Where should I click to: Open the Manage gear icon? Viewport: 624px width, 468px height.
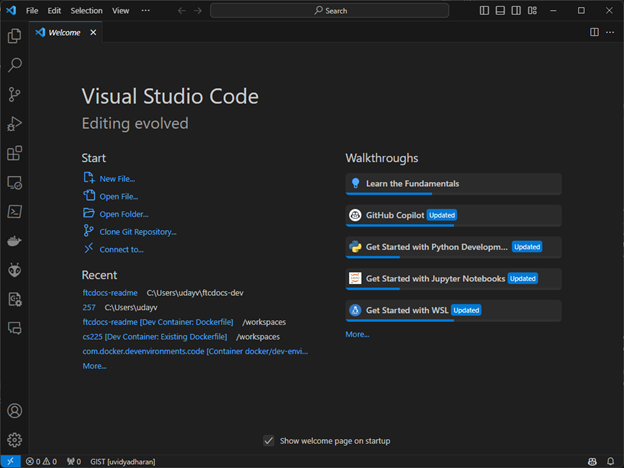click(x=14, y=440)
